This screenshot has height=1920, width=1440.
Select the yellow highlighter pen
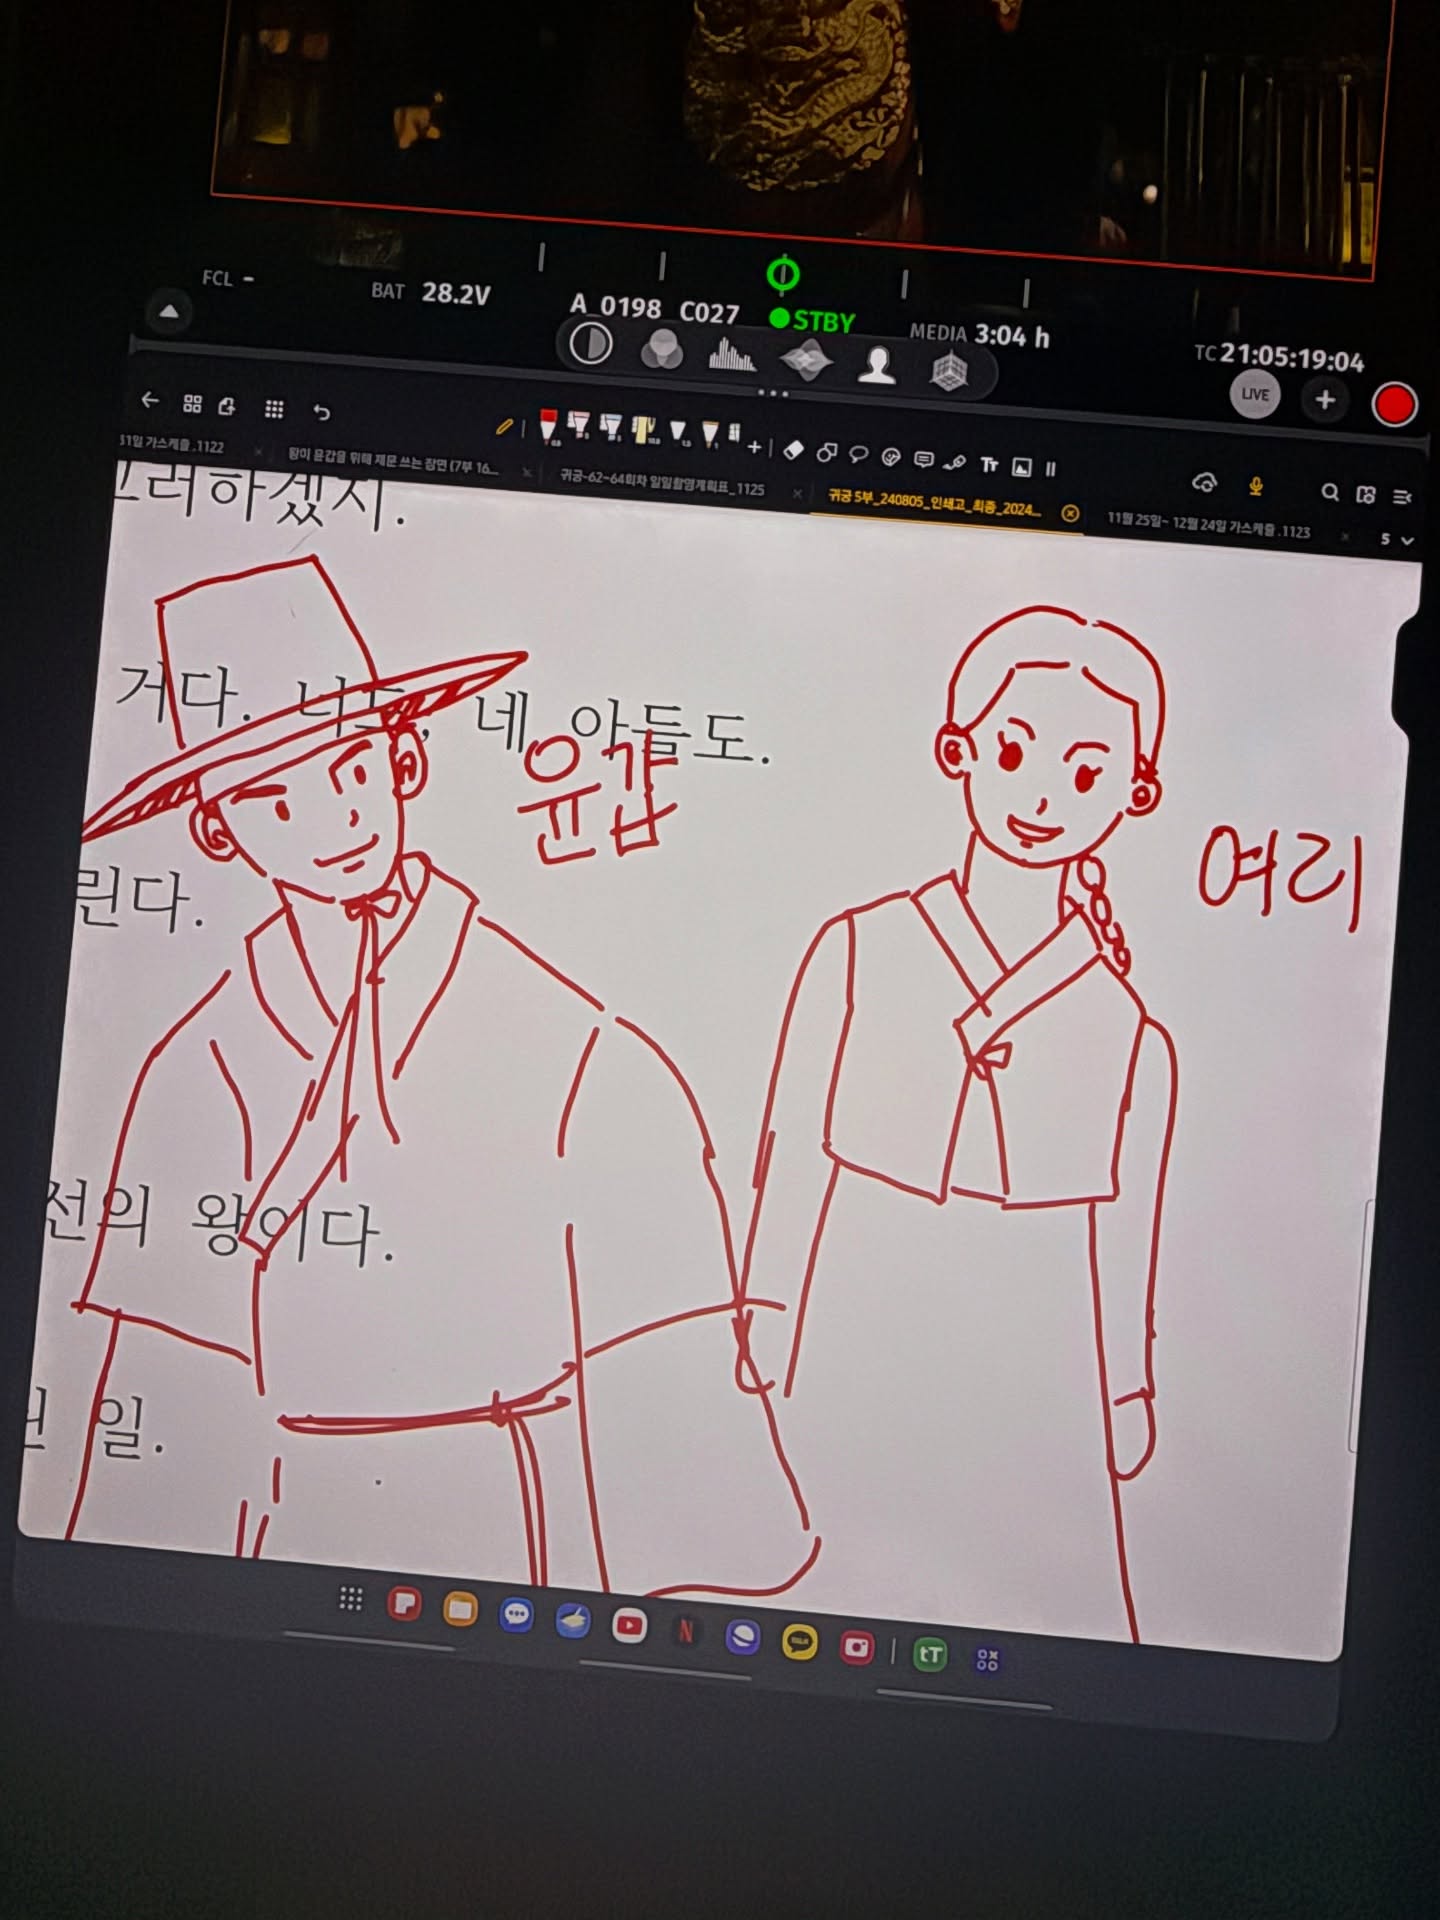(645, 429)
